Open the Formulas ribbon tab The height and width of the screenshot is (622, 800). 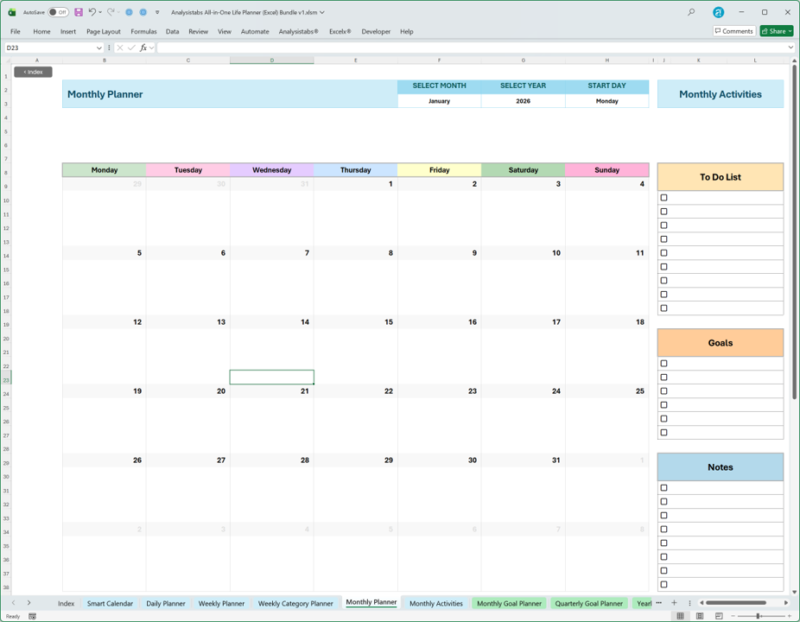[x=143, y=31]
